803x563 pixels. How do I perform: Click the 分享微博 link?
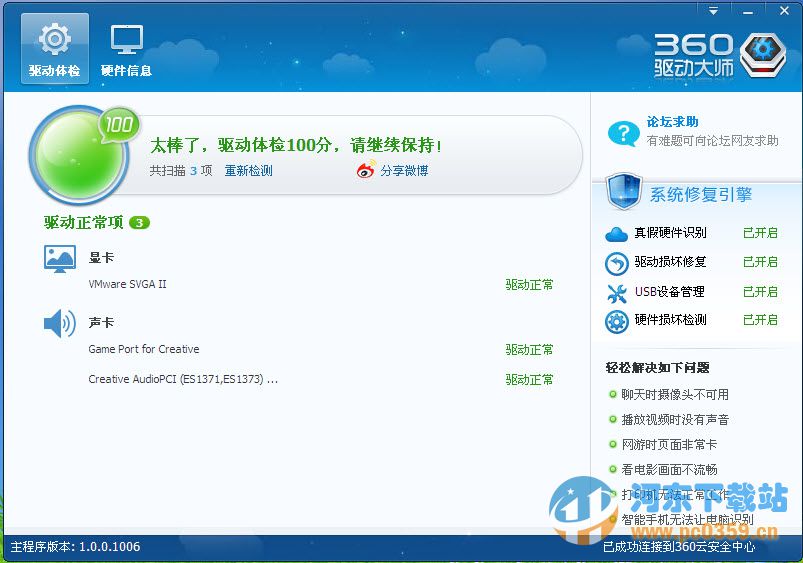point(404,171)
